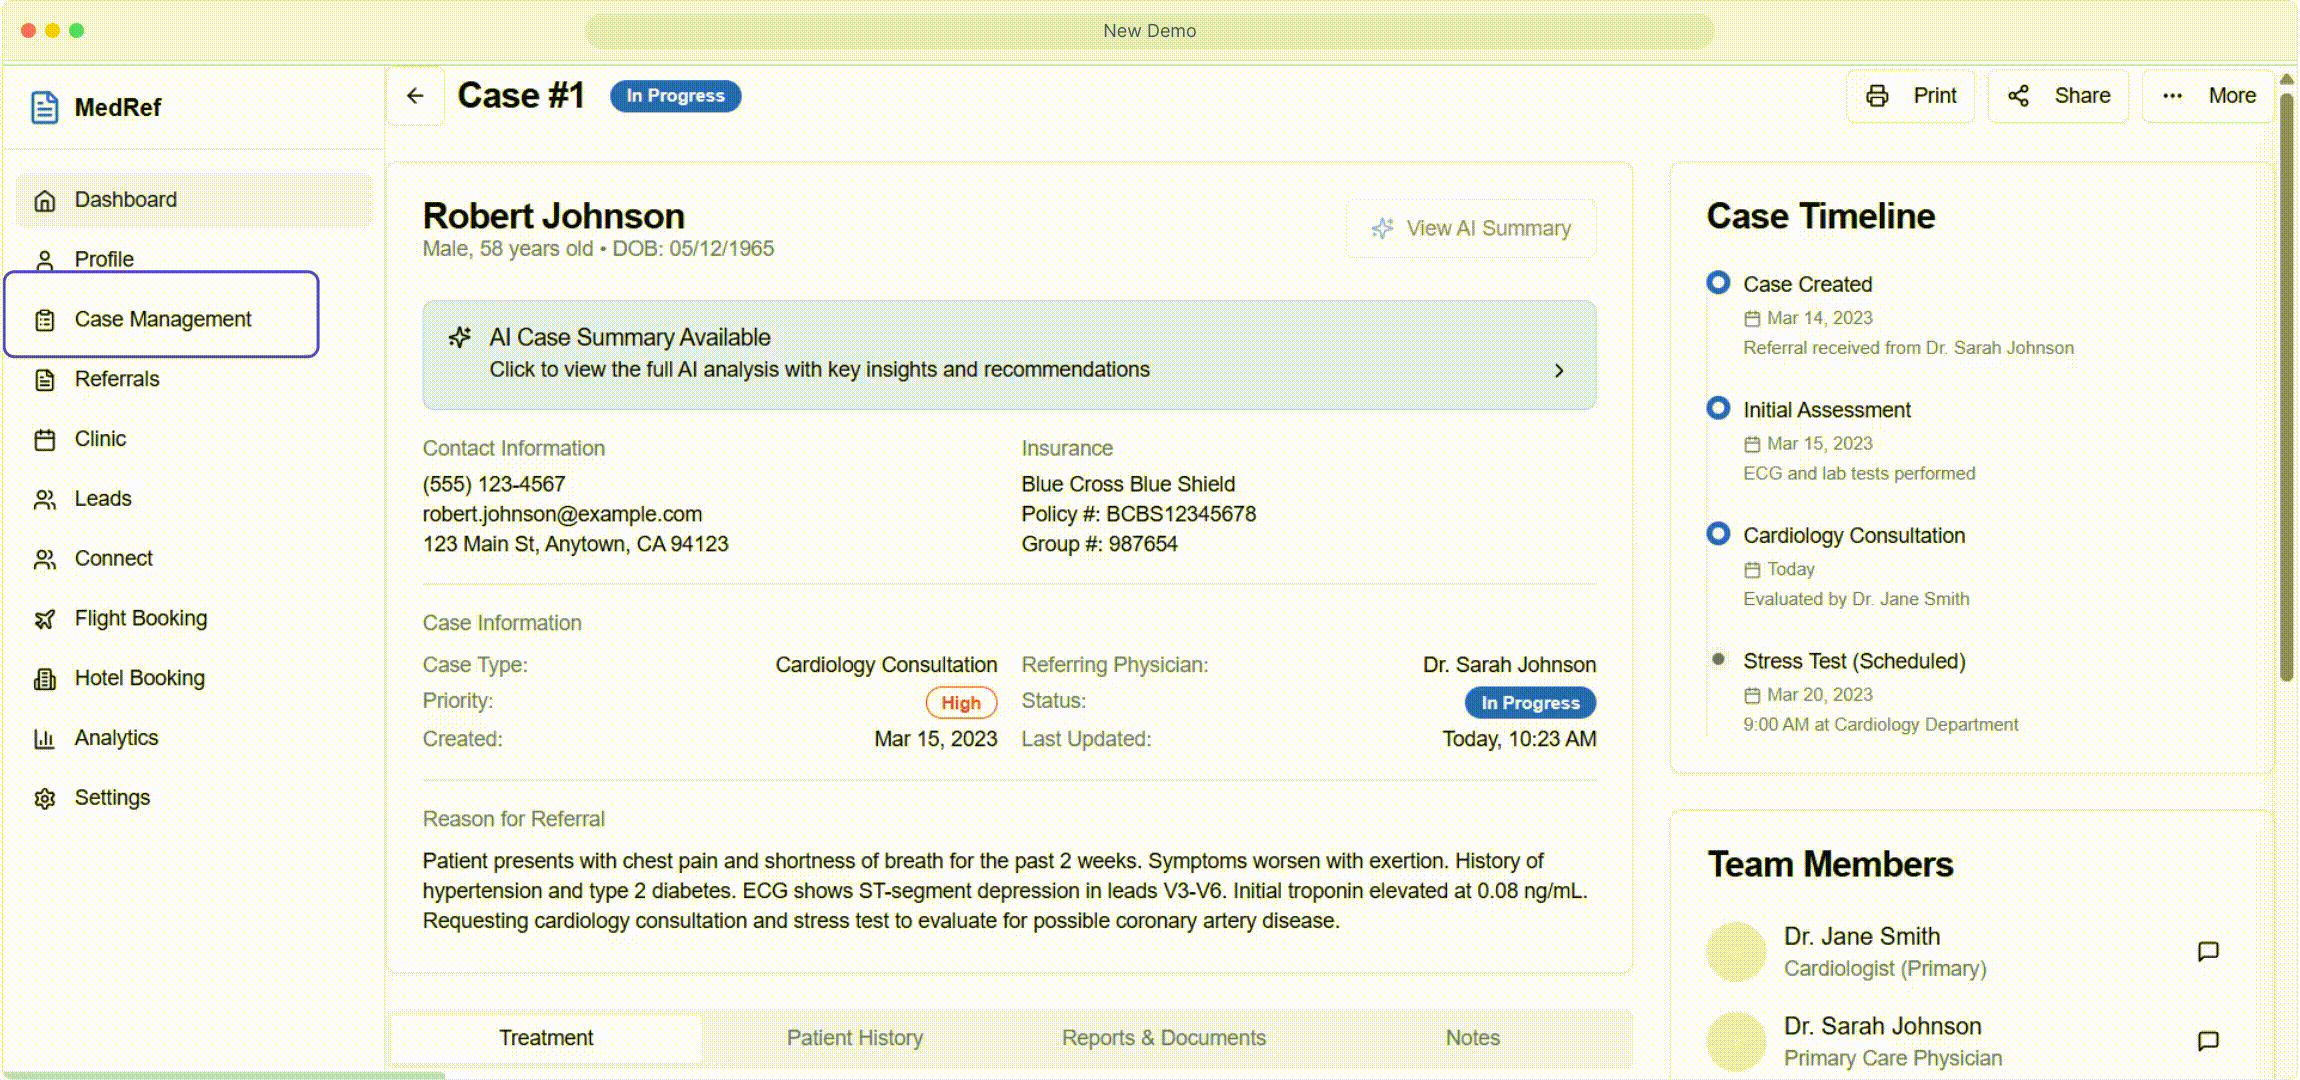Click the Clinic calendar icon
The width and height of the screenshot is (2300, 1080).
point(44,438)
